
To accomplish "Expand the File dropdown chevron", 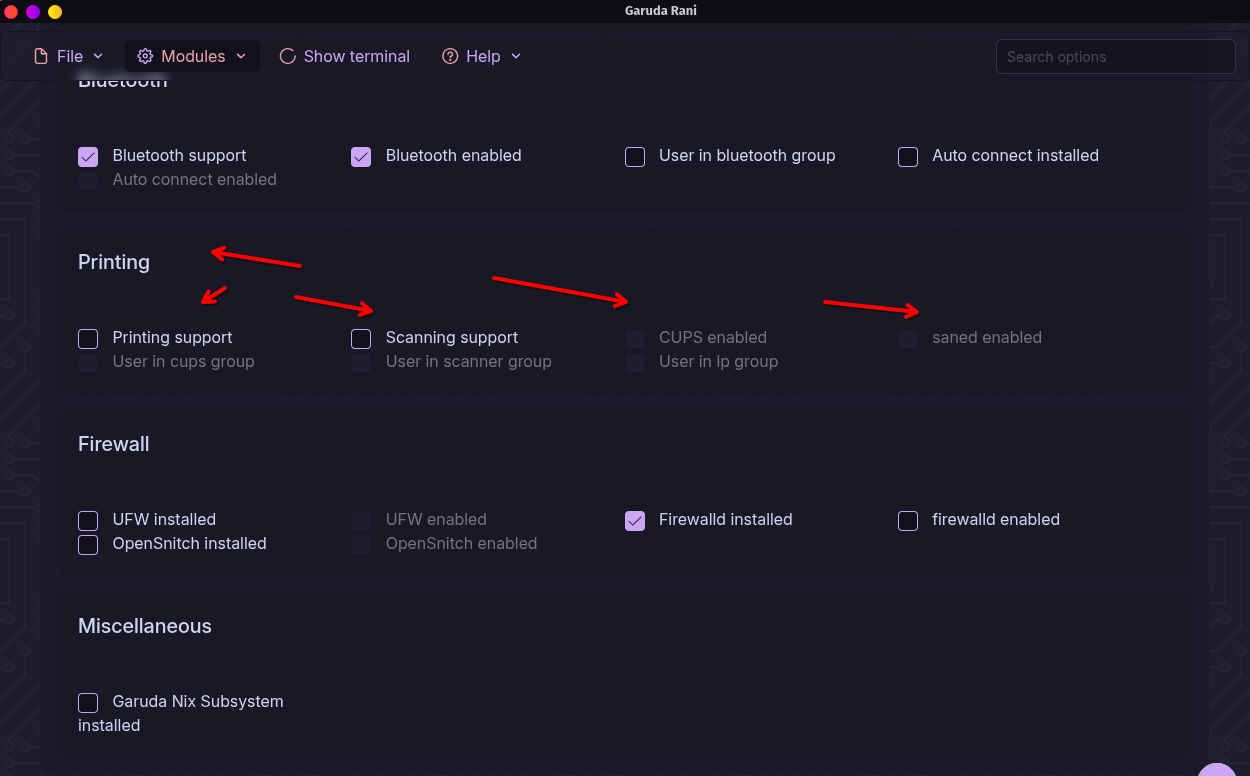I will [x=98, y=56].
